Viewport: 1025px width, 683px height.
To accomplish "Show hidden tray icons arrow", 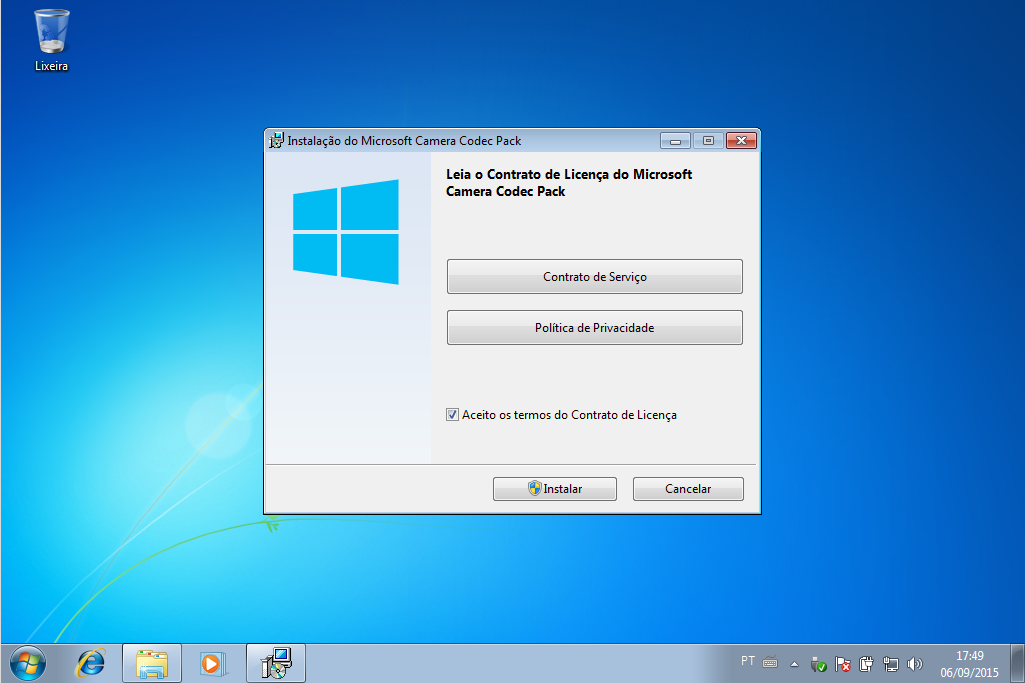I will 794,665.
